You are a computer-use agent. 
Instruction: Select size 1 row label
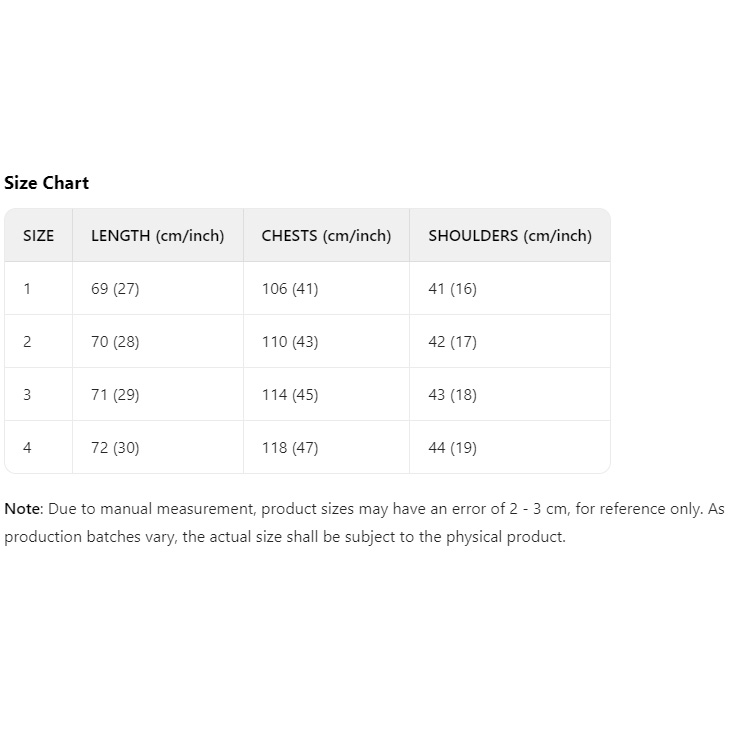pos(27,289)
